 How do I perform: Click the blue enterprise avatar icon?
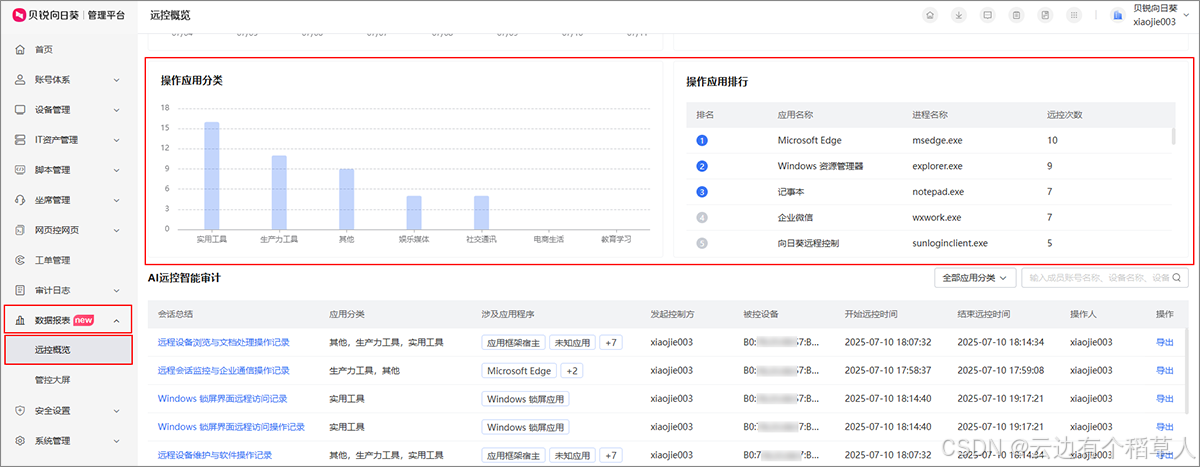1118,15
